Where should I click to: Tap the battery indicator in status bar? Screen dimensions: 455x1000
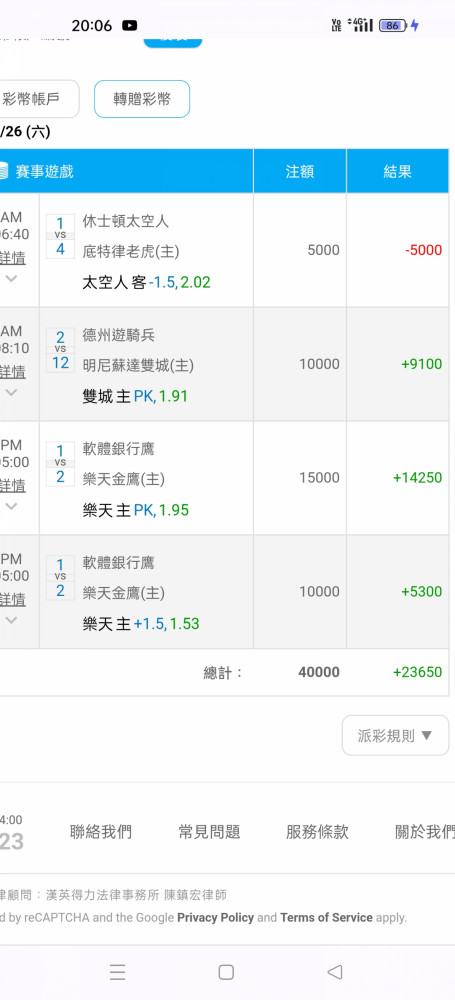(x=393, y=26)
